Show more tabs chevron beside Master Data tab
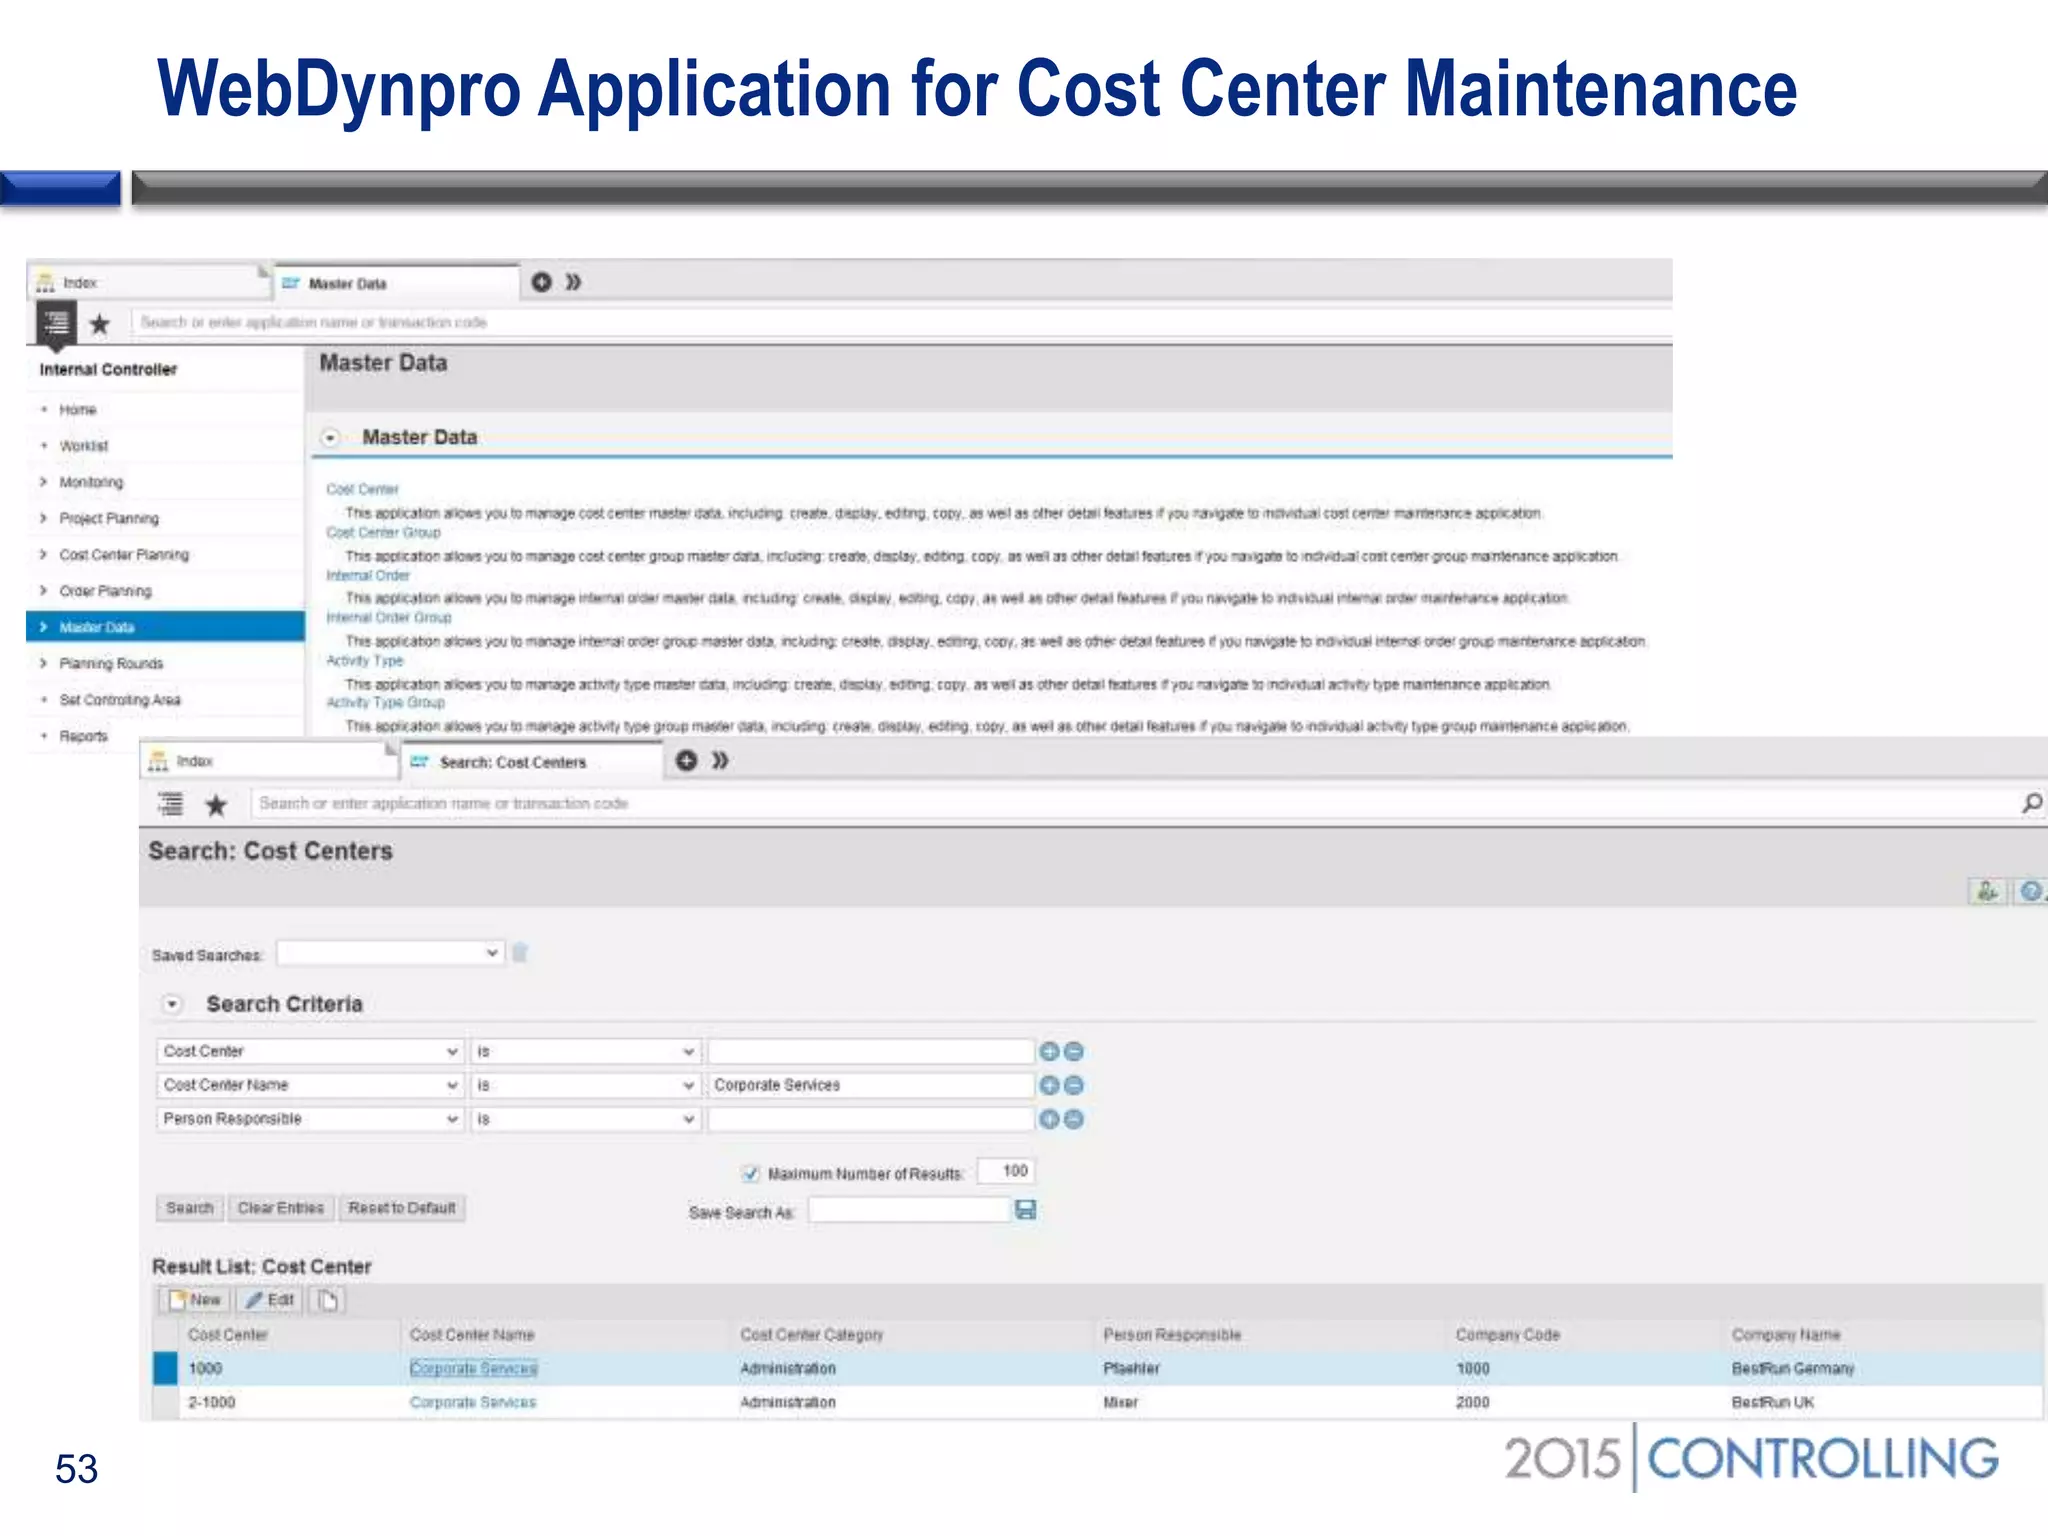The image size is (2048, 1536). click(x=573, y=282)
